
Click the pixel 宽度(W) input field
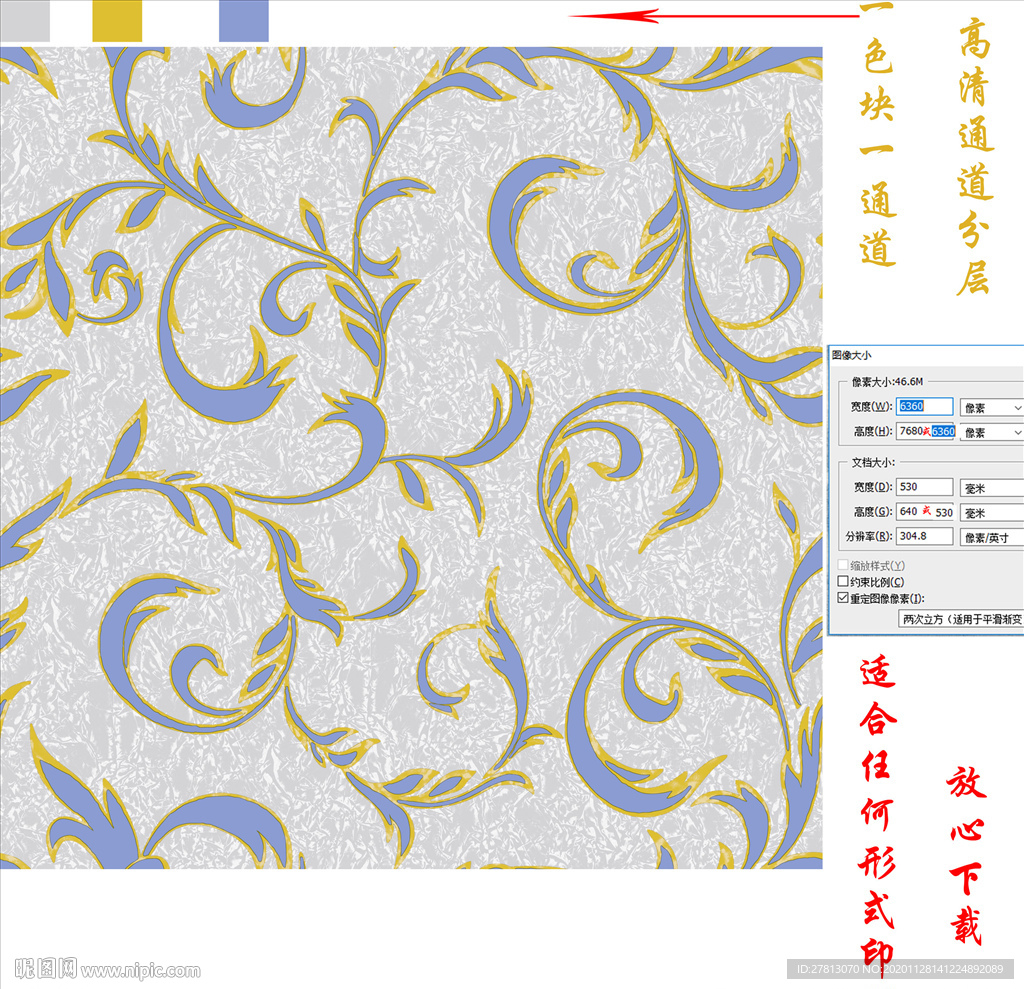(924, 407)
